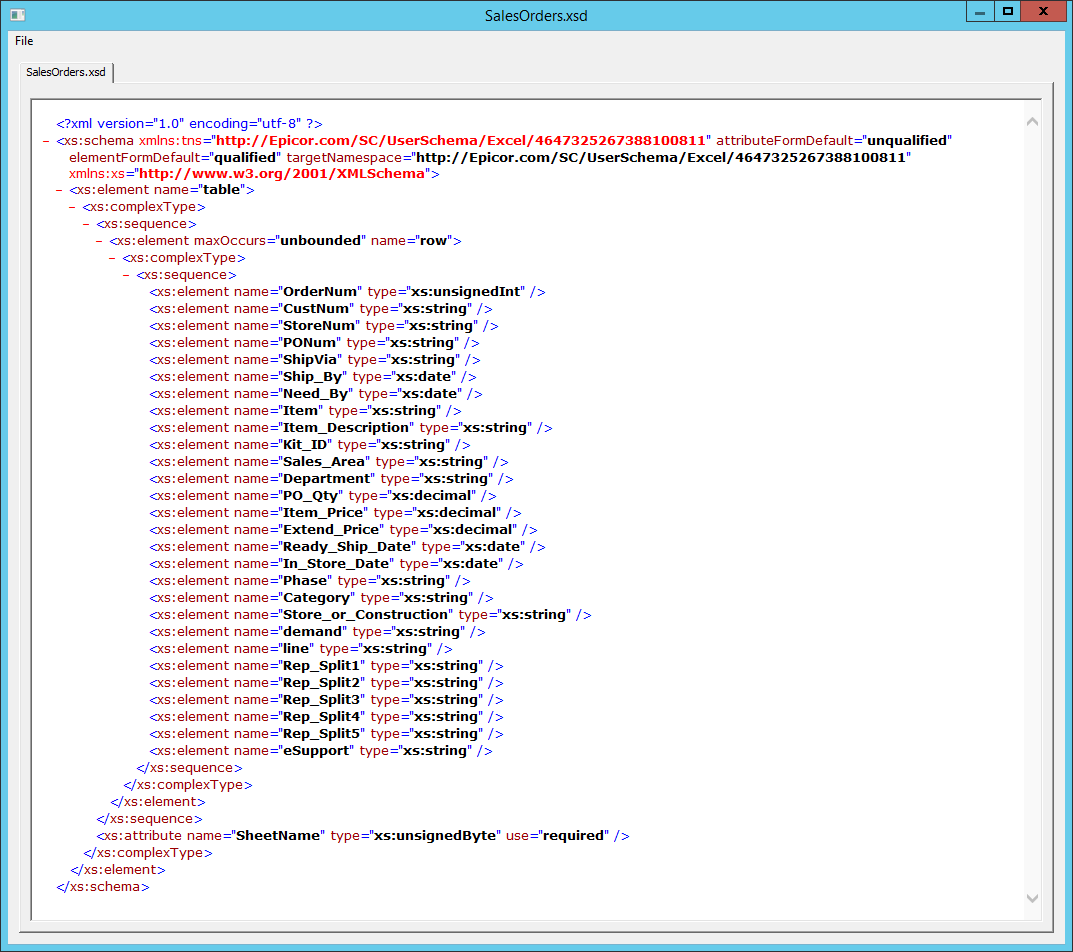
Task: Click the application icon in title bar
Action: [18, 14]
